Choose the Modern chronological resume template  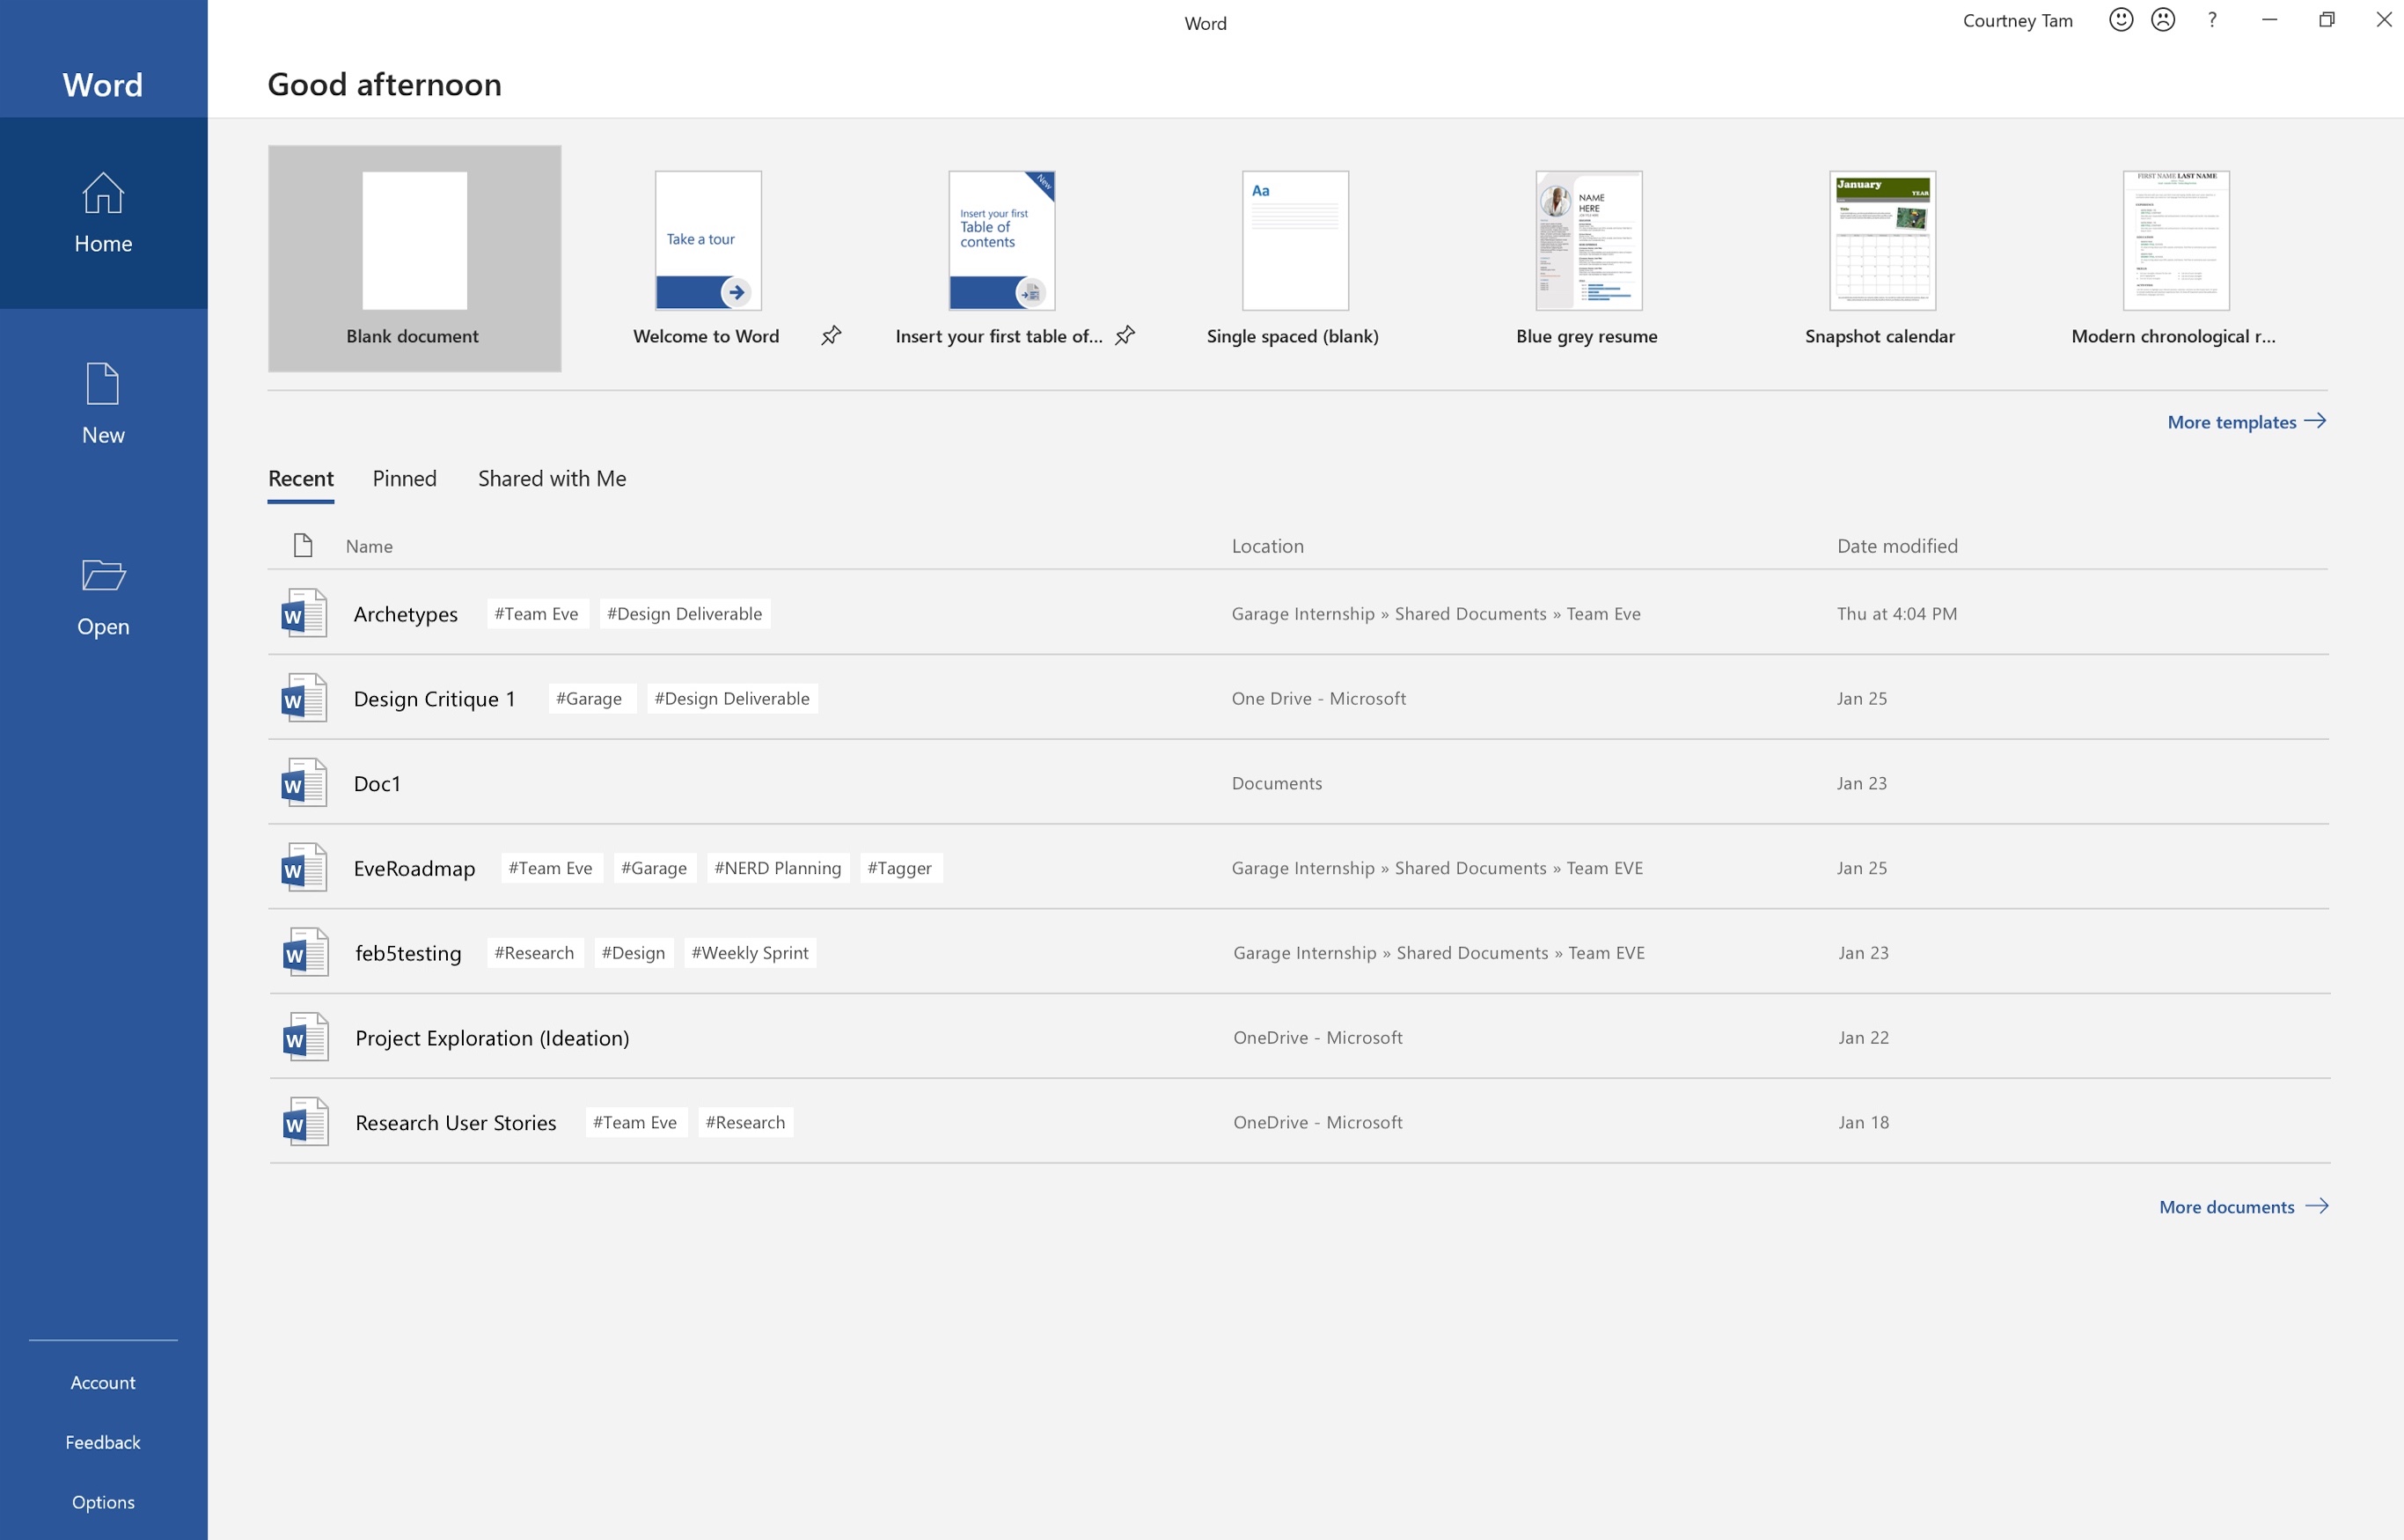(x=2176, y=240)
